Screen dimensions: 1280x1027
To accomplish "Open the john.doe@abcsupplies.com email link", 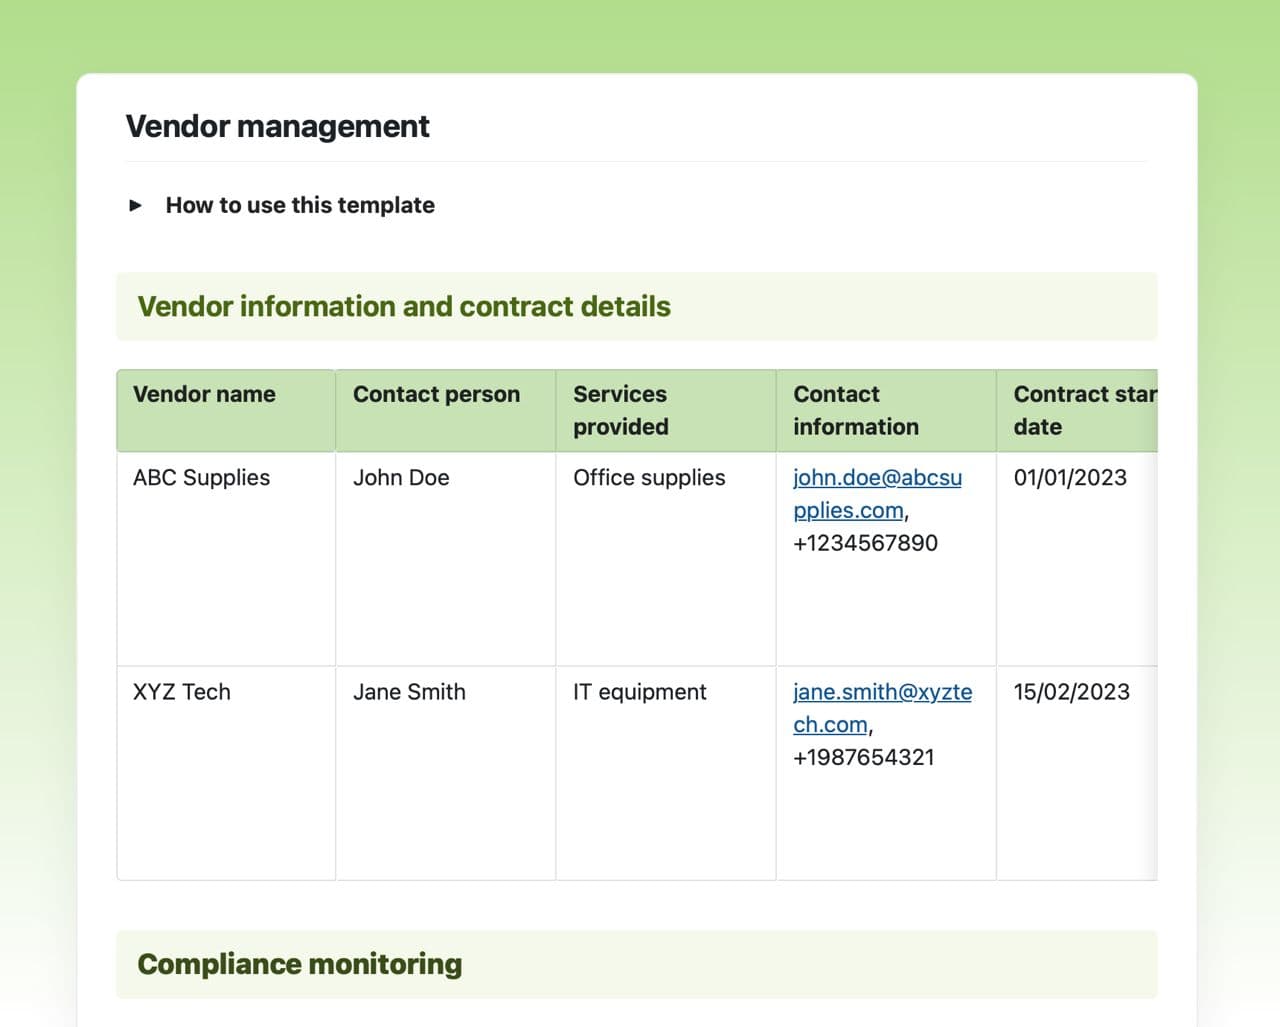I will 877,479.
